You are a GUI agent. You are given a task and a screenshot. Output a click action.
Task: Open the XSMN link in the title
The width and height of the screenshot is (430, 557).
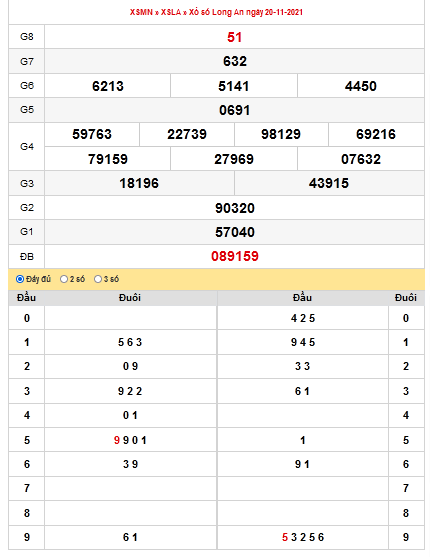point(141,12)
